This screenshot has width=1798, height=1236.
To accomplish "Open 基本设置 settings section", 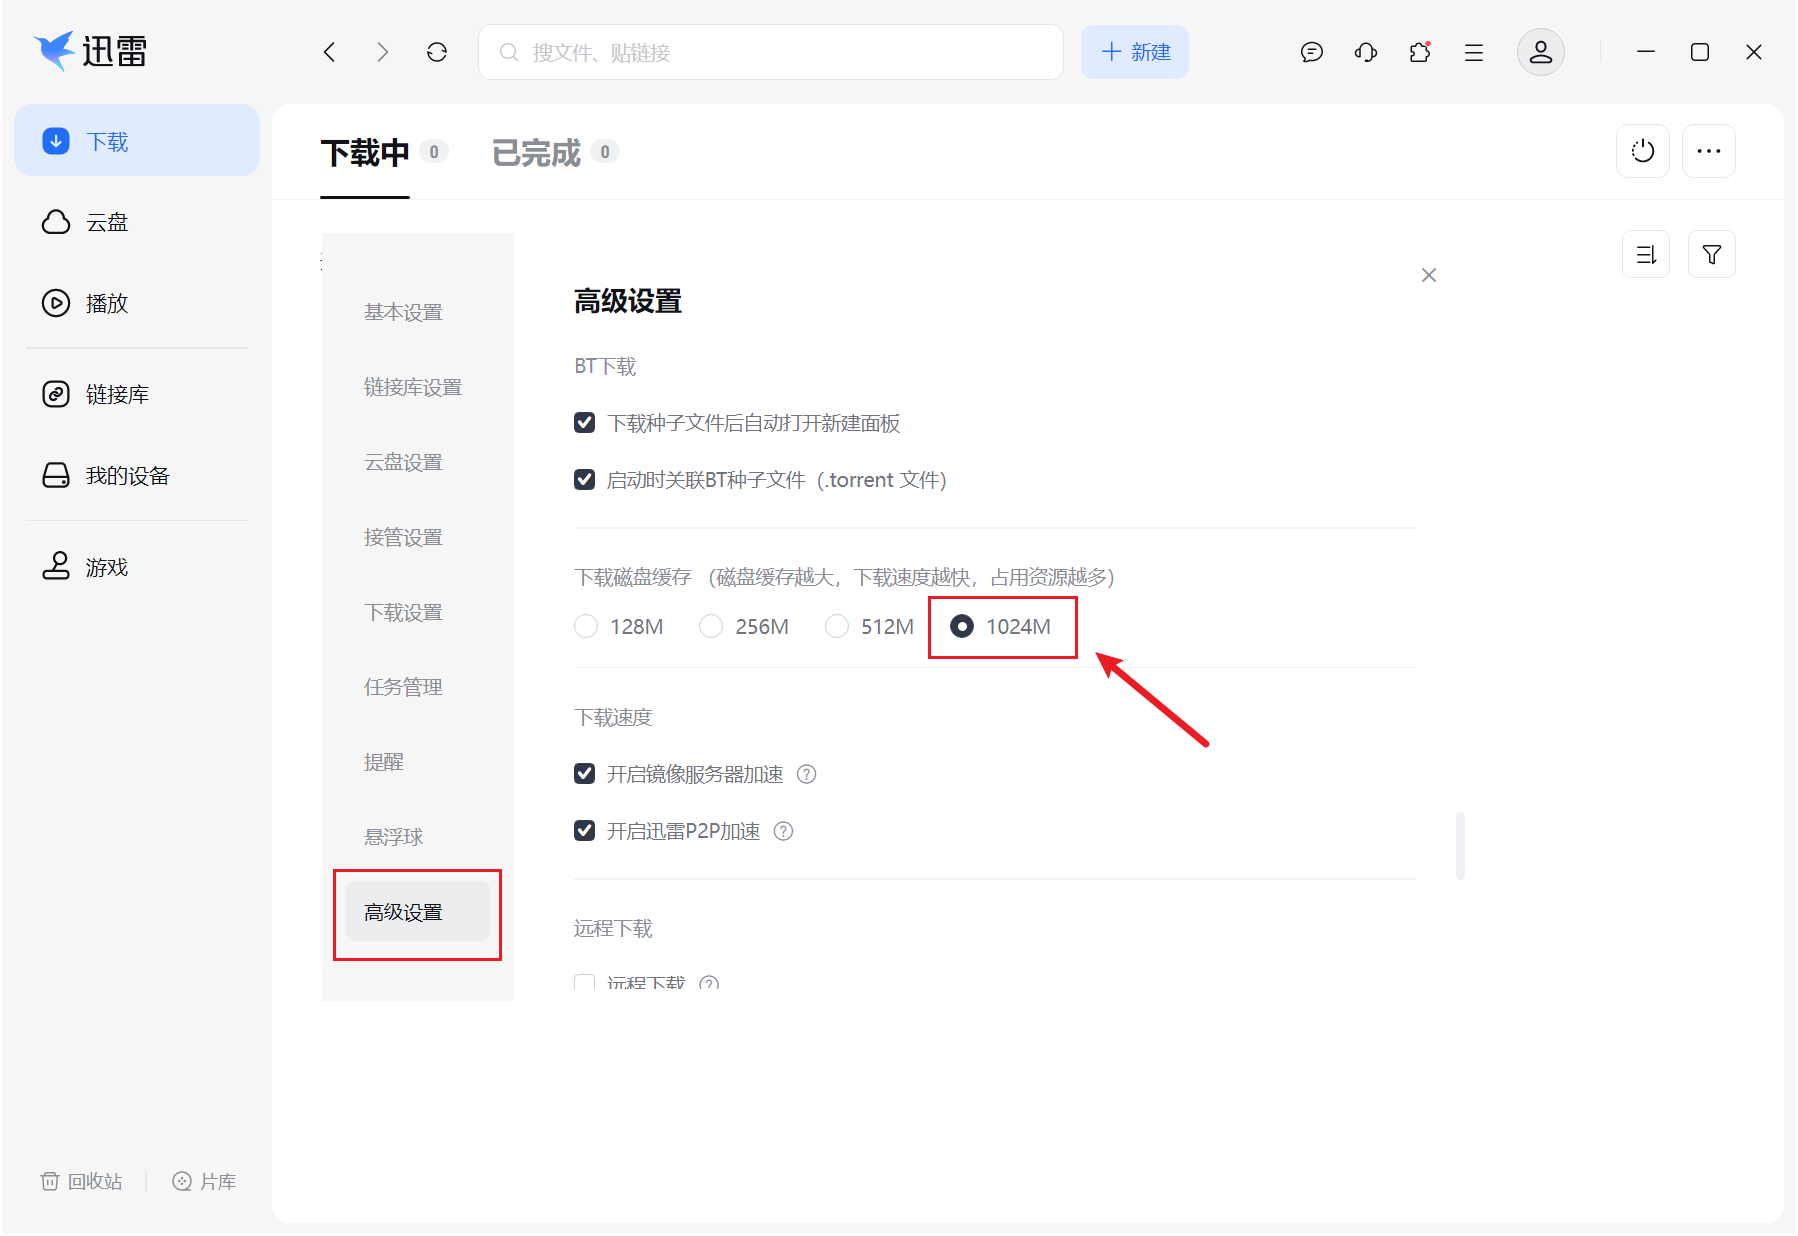I will click(403, 312).
